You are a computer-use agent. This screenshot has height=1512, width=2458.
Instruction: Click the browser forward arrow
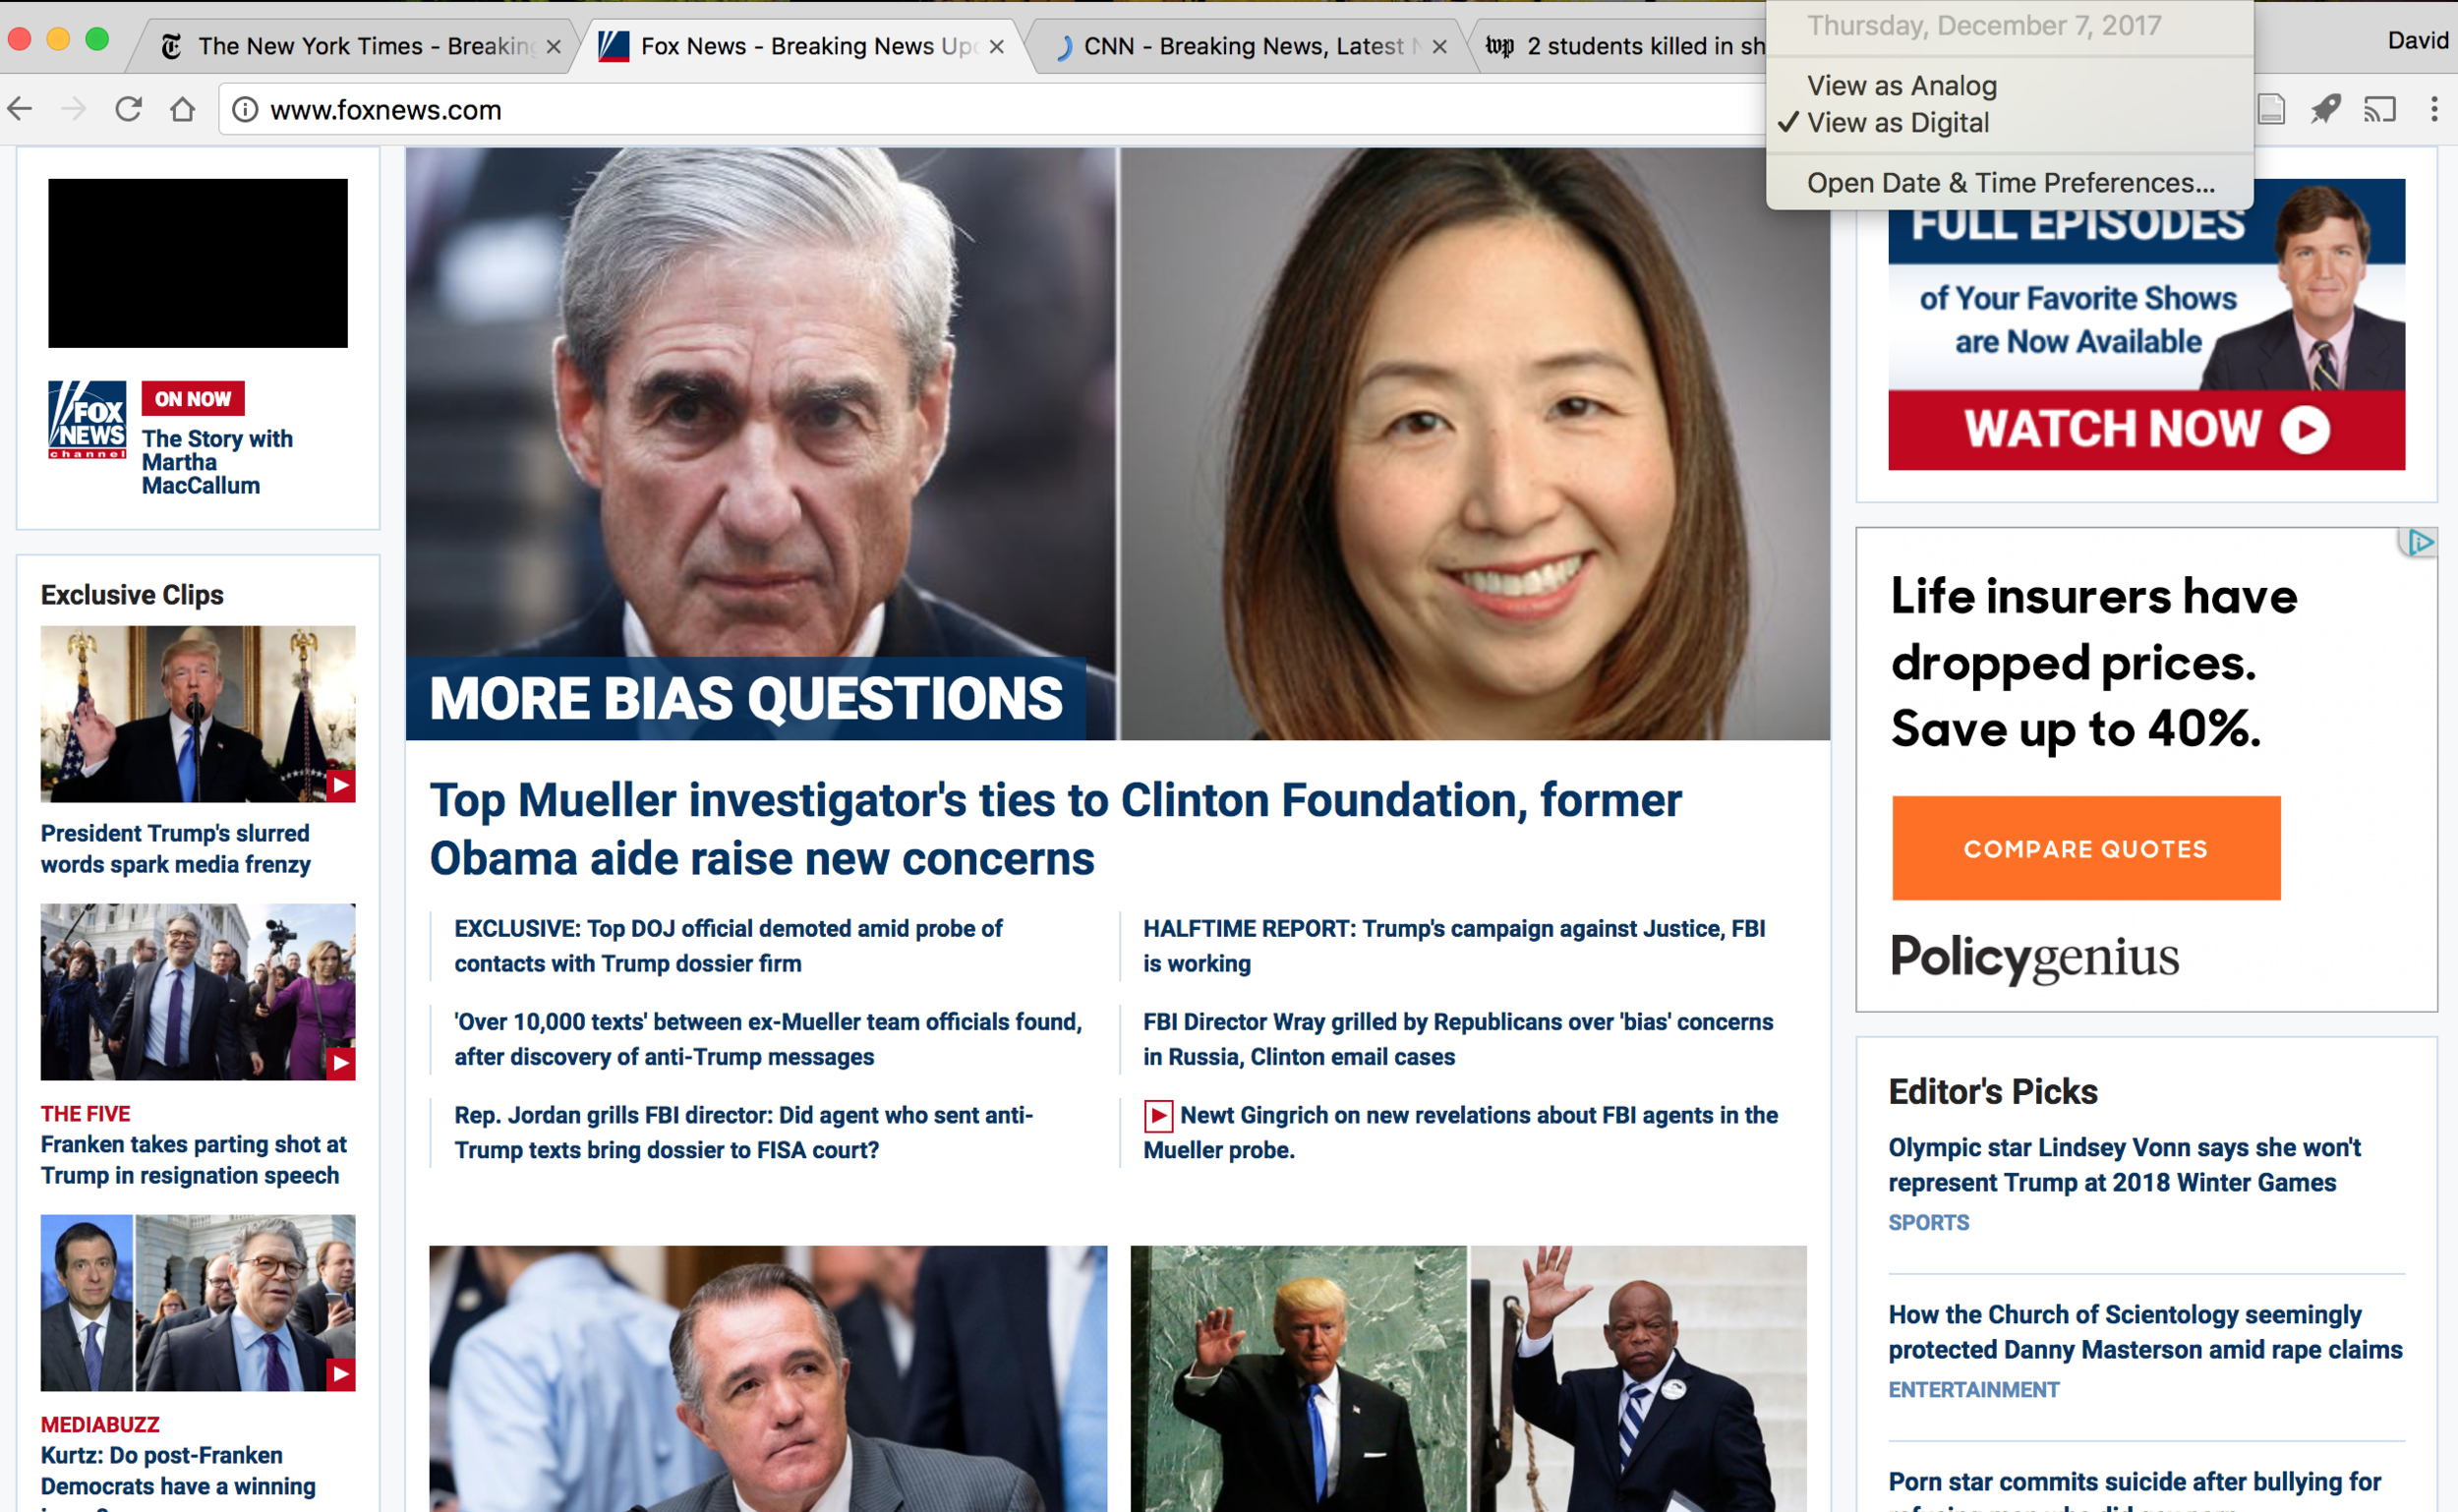click(74, 109)
